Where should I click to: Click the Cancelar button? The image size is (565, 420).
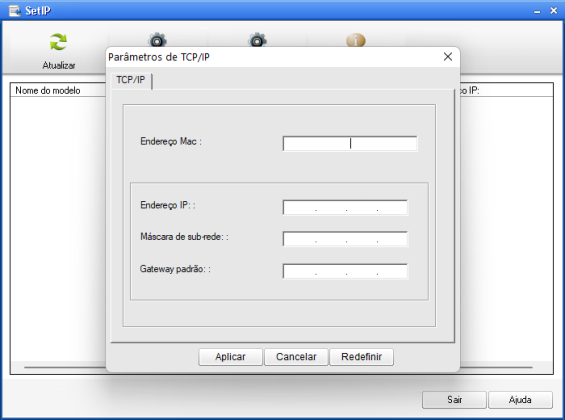pyautogui.click(x=296, y=357)
